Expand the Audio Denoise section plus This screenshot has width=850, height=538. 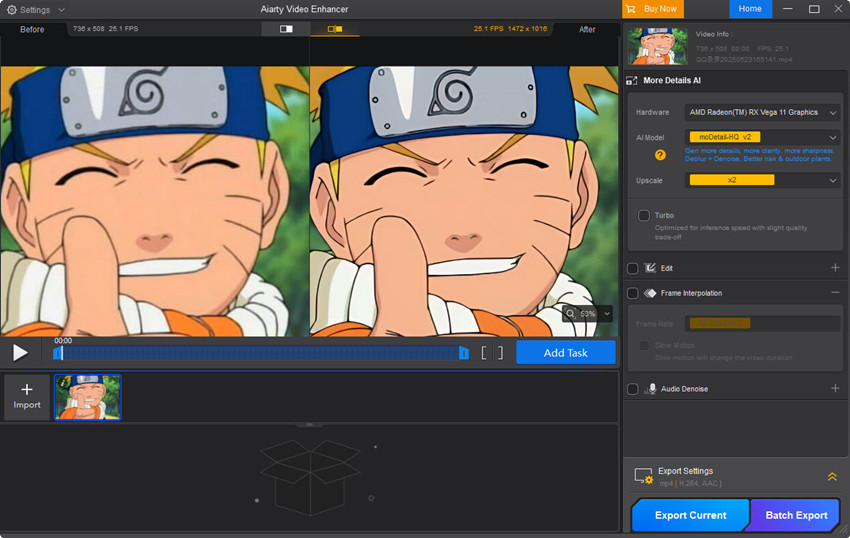coord(835,388)
